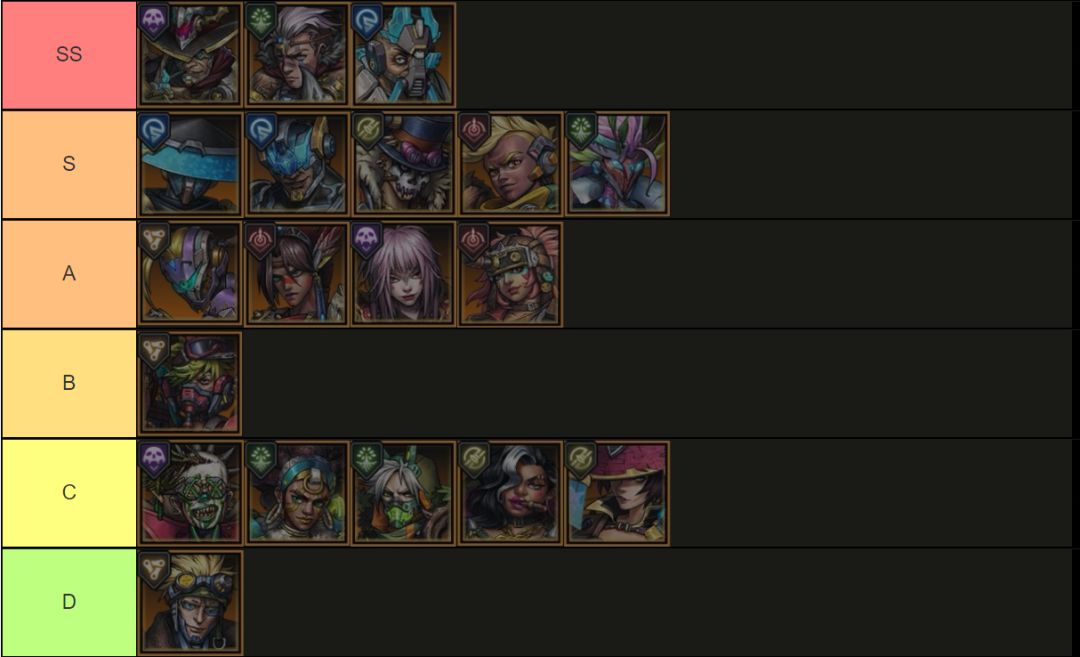Select the grinning green-goggles hero in C tier
The height and width of the screenshot is (657, 1080).
coord(190,493)
